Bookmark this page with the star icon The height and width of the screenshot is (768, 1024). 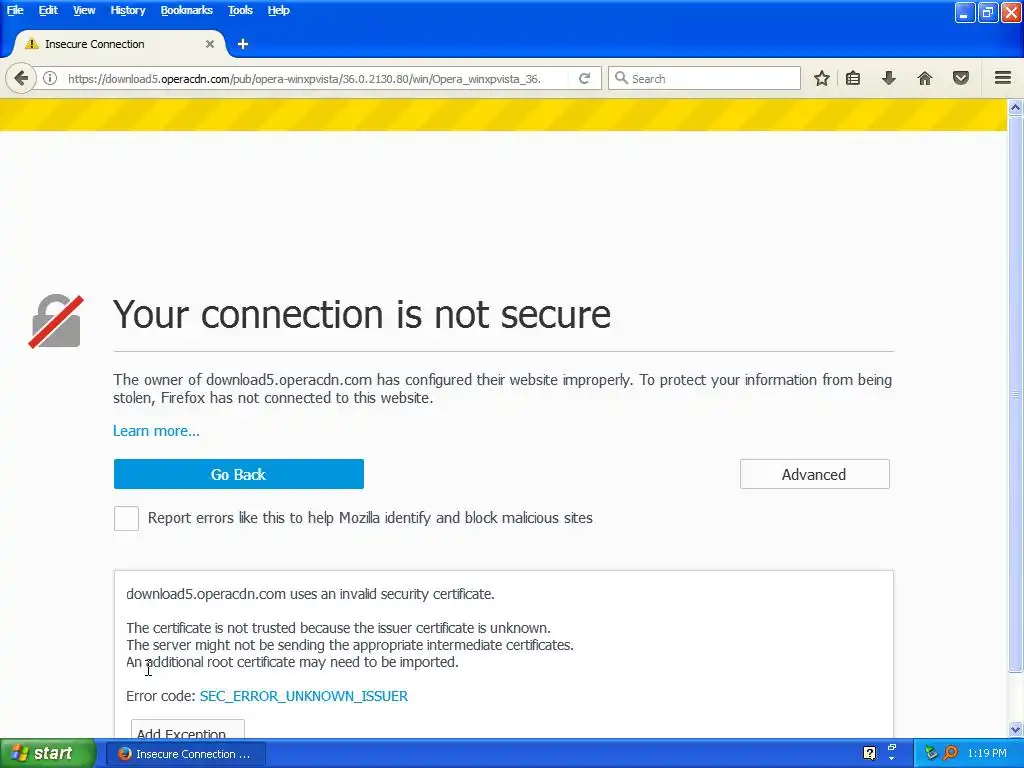coord(822,79)
